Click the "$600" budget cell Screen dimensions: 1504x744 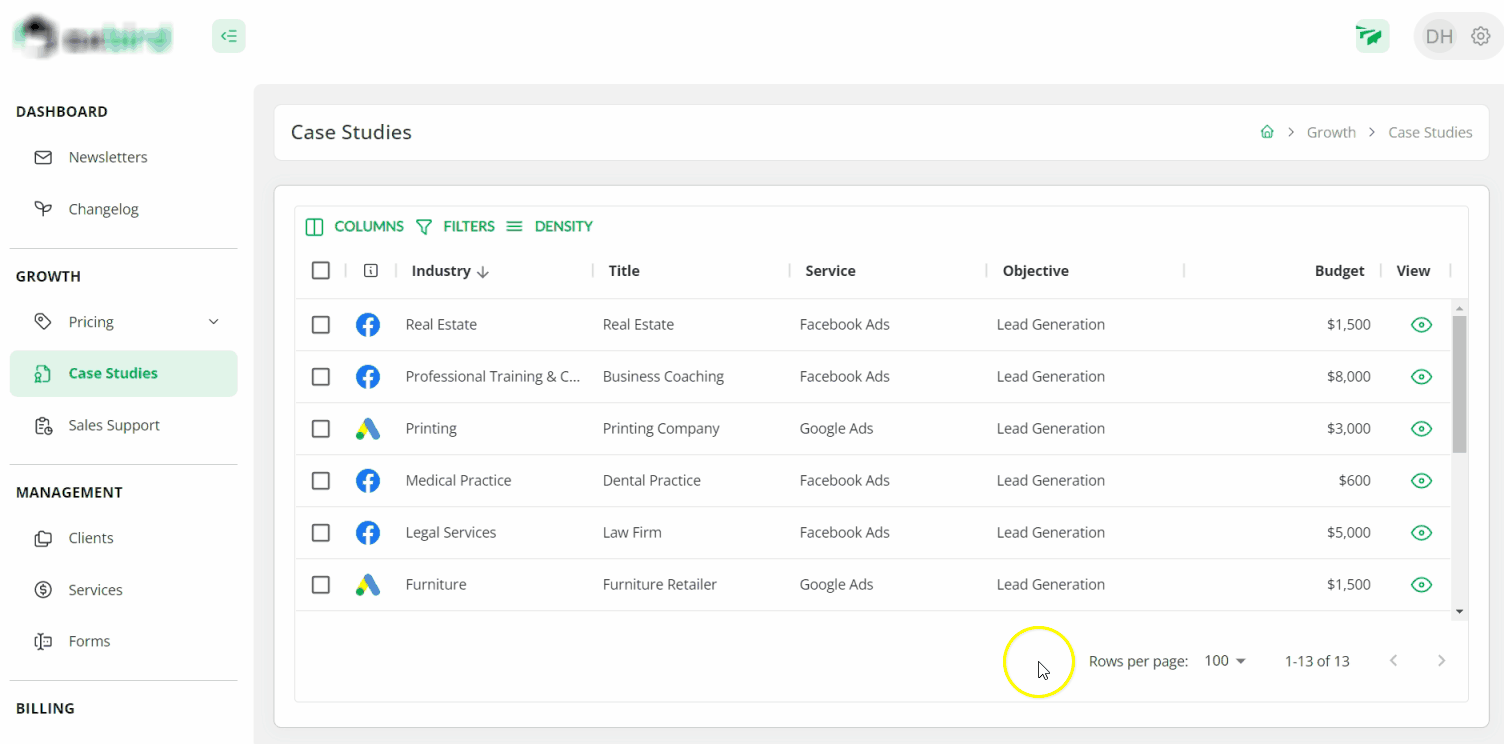tap(1354, 481)
